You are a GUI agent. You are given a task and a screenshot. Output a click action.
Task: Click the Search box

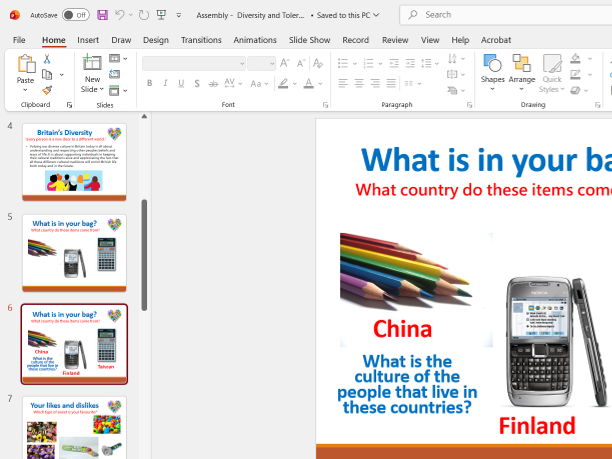coord(506,15)
